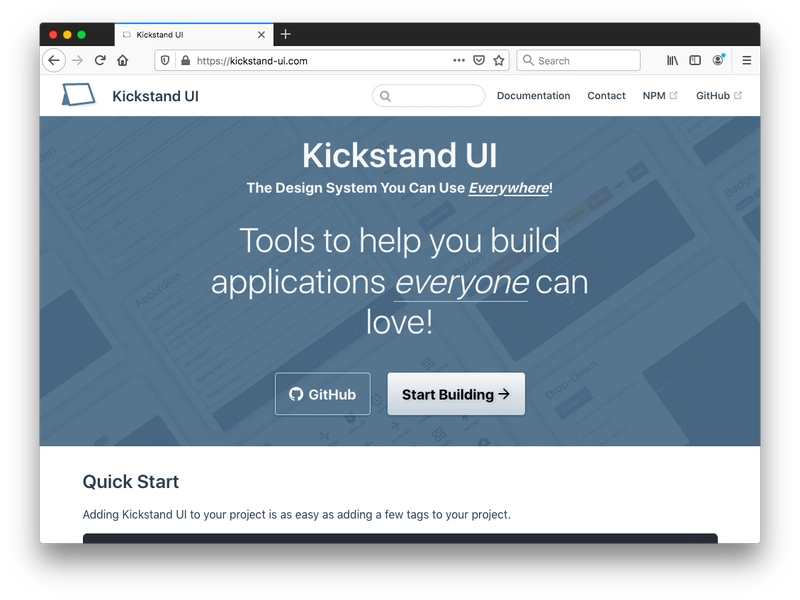This screenshot has width=800, height=600.
Task: Select the Kickstand UI browser tab
Action: coord(194,35)
